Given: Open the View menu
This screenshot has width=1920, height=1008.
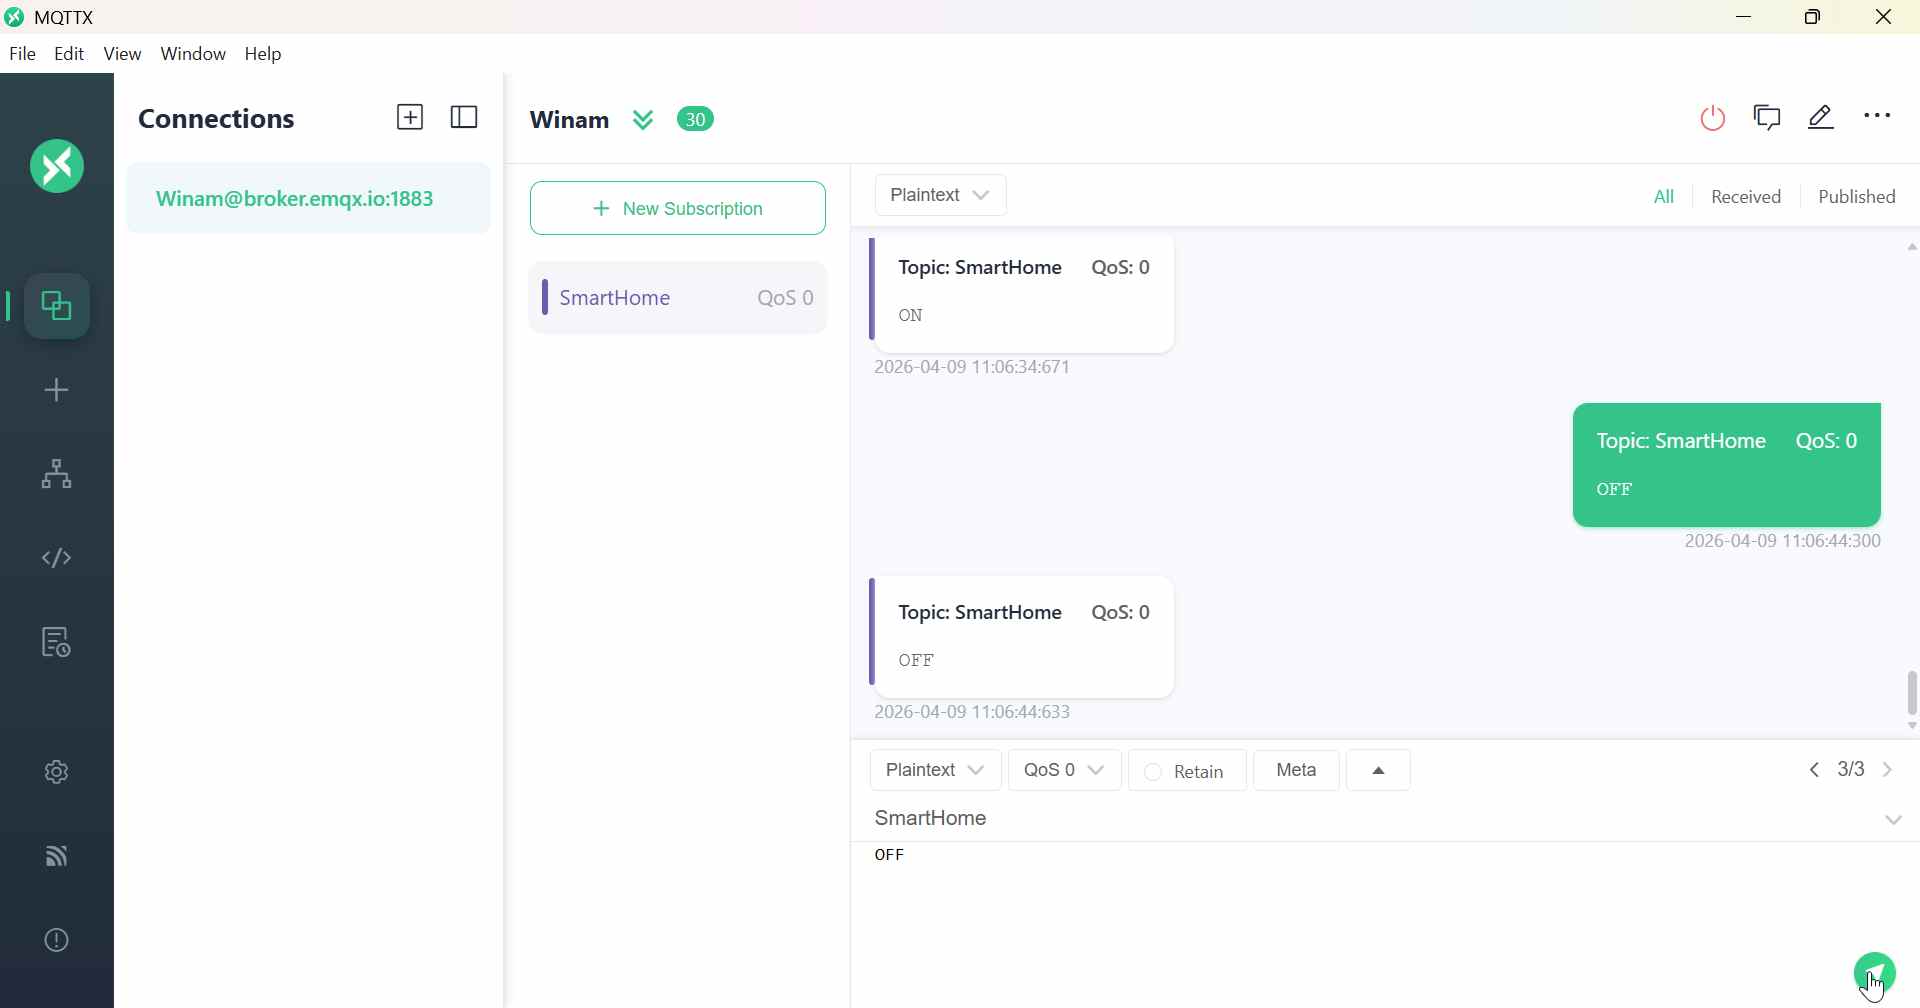Looking at the screenshot, I should click(123, 54).
